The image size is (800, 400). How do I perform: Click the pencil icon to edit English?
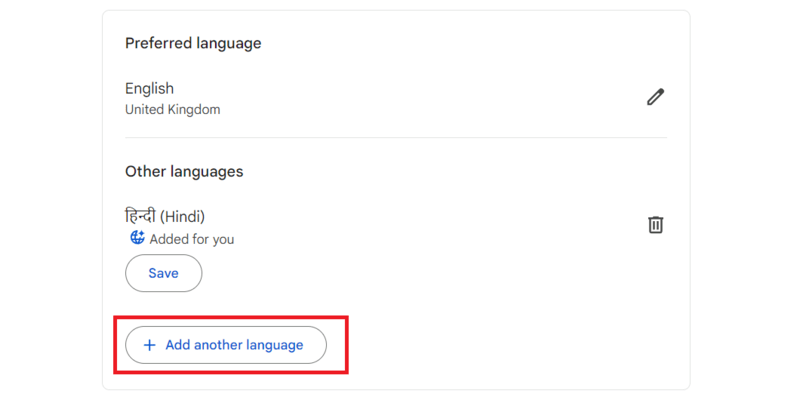655,97
